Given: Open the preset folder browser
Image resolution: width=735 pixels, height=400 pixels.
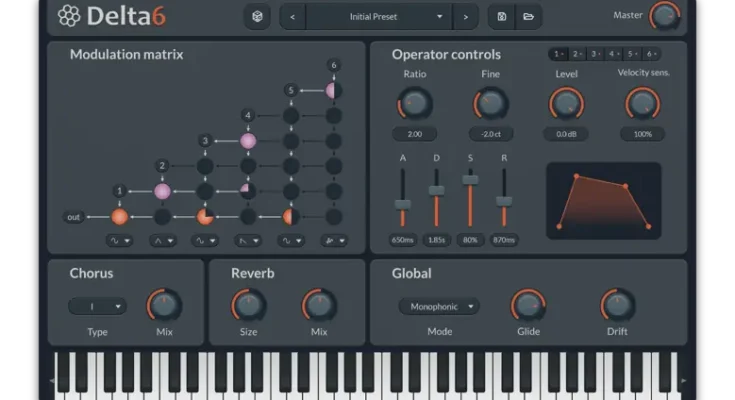Looking at the screenshot, I should pyautogui.click(x=528, y=17).
